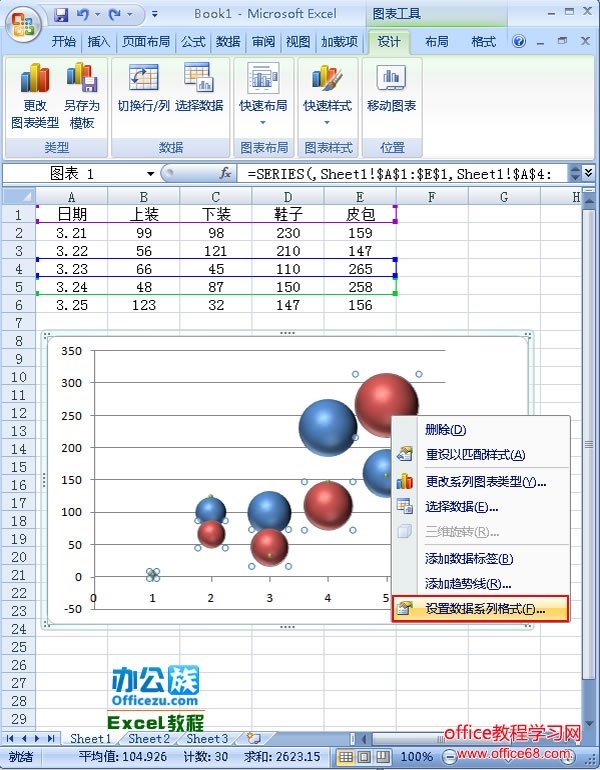This screenshot has width=600, height=770.
Task: Select column F header
Action: pyautogui.click(x=432, y=197)
